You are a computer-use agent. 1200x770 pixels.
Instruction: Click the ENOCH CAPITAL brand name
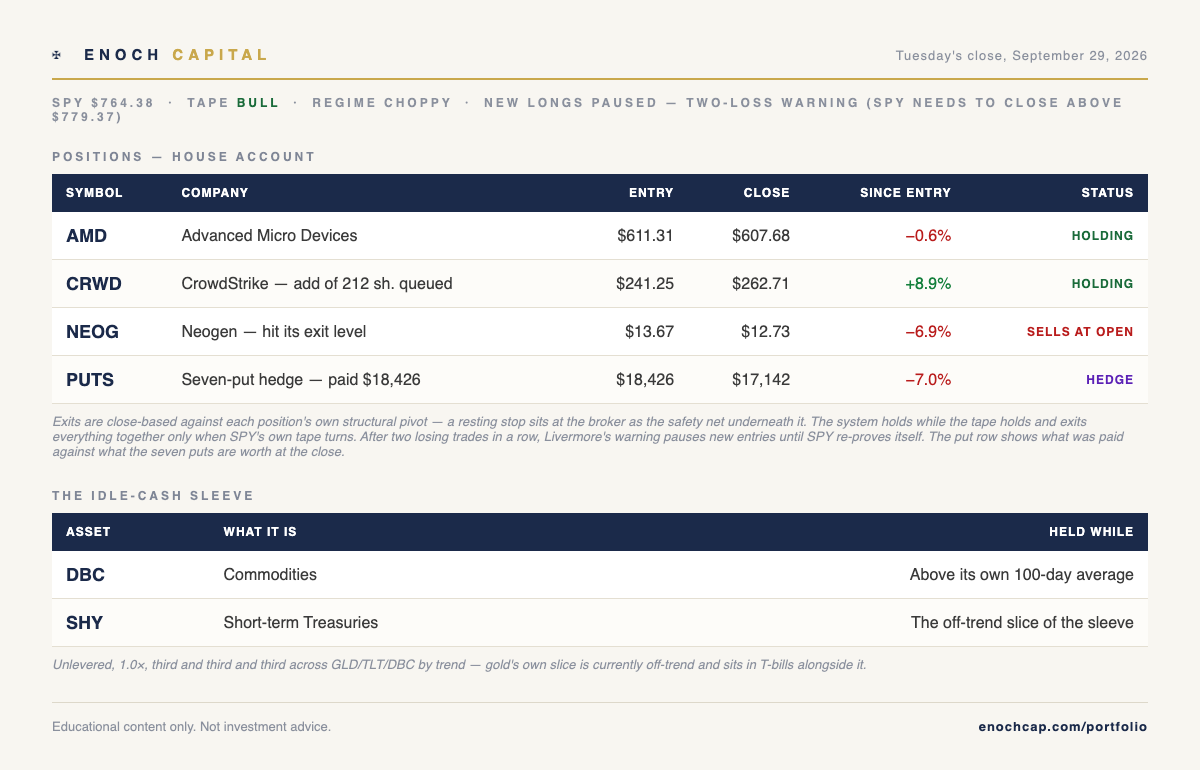point(176,55)
